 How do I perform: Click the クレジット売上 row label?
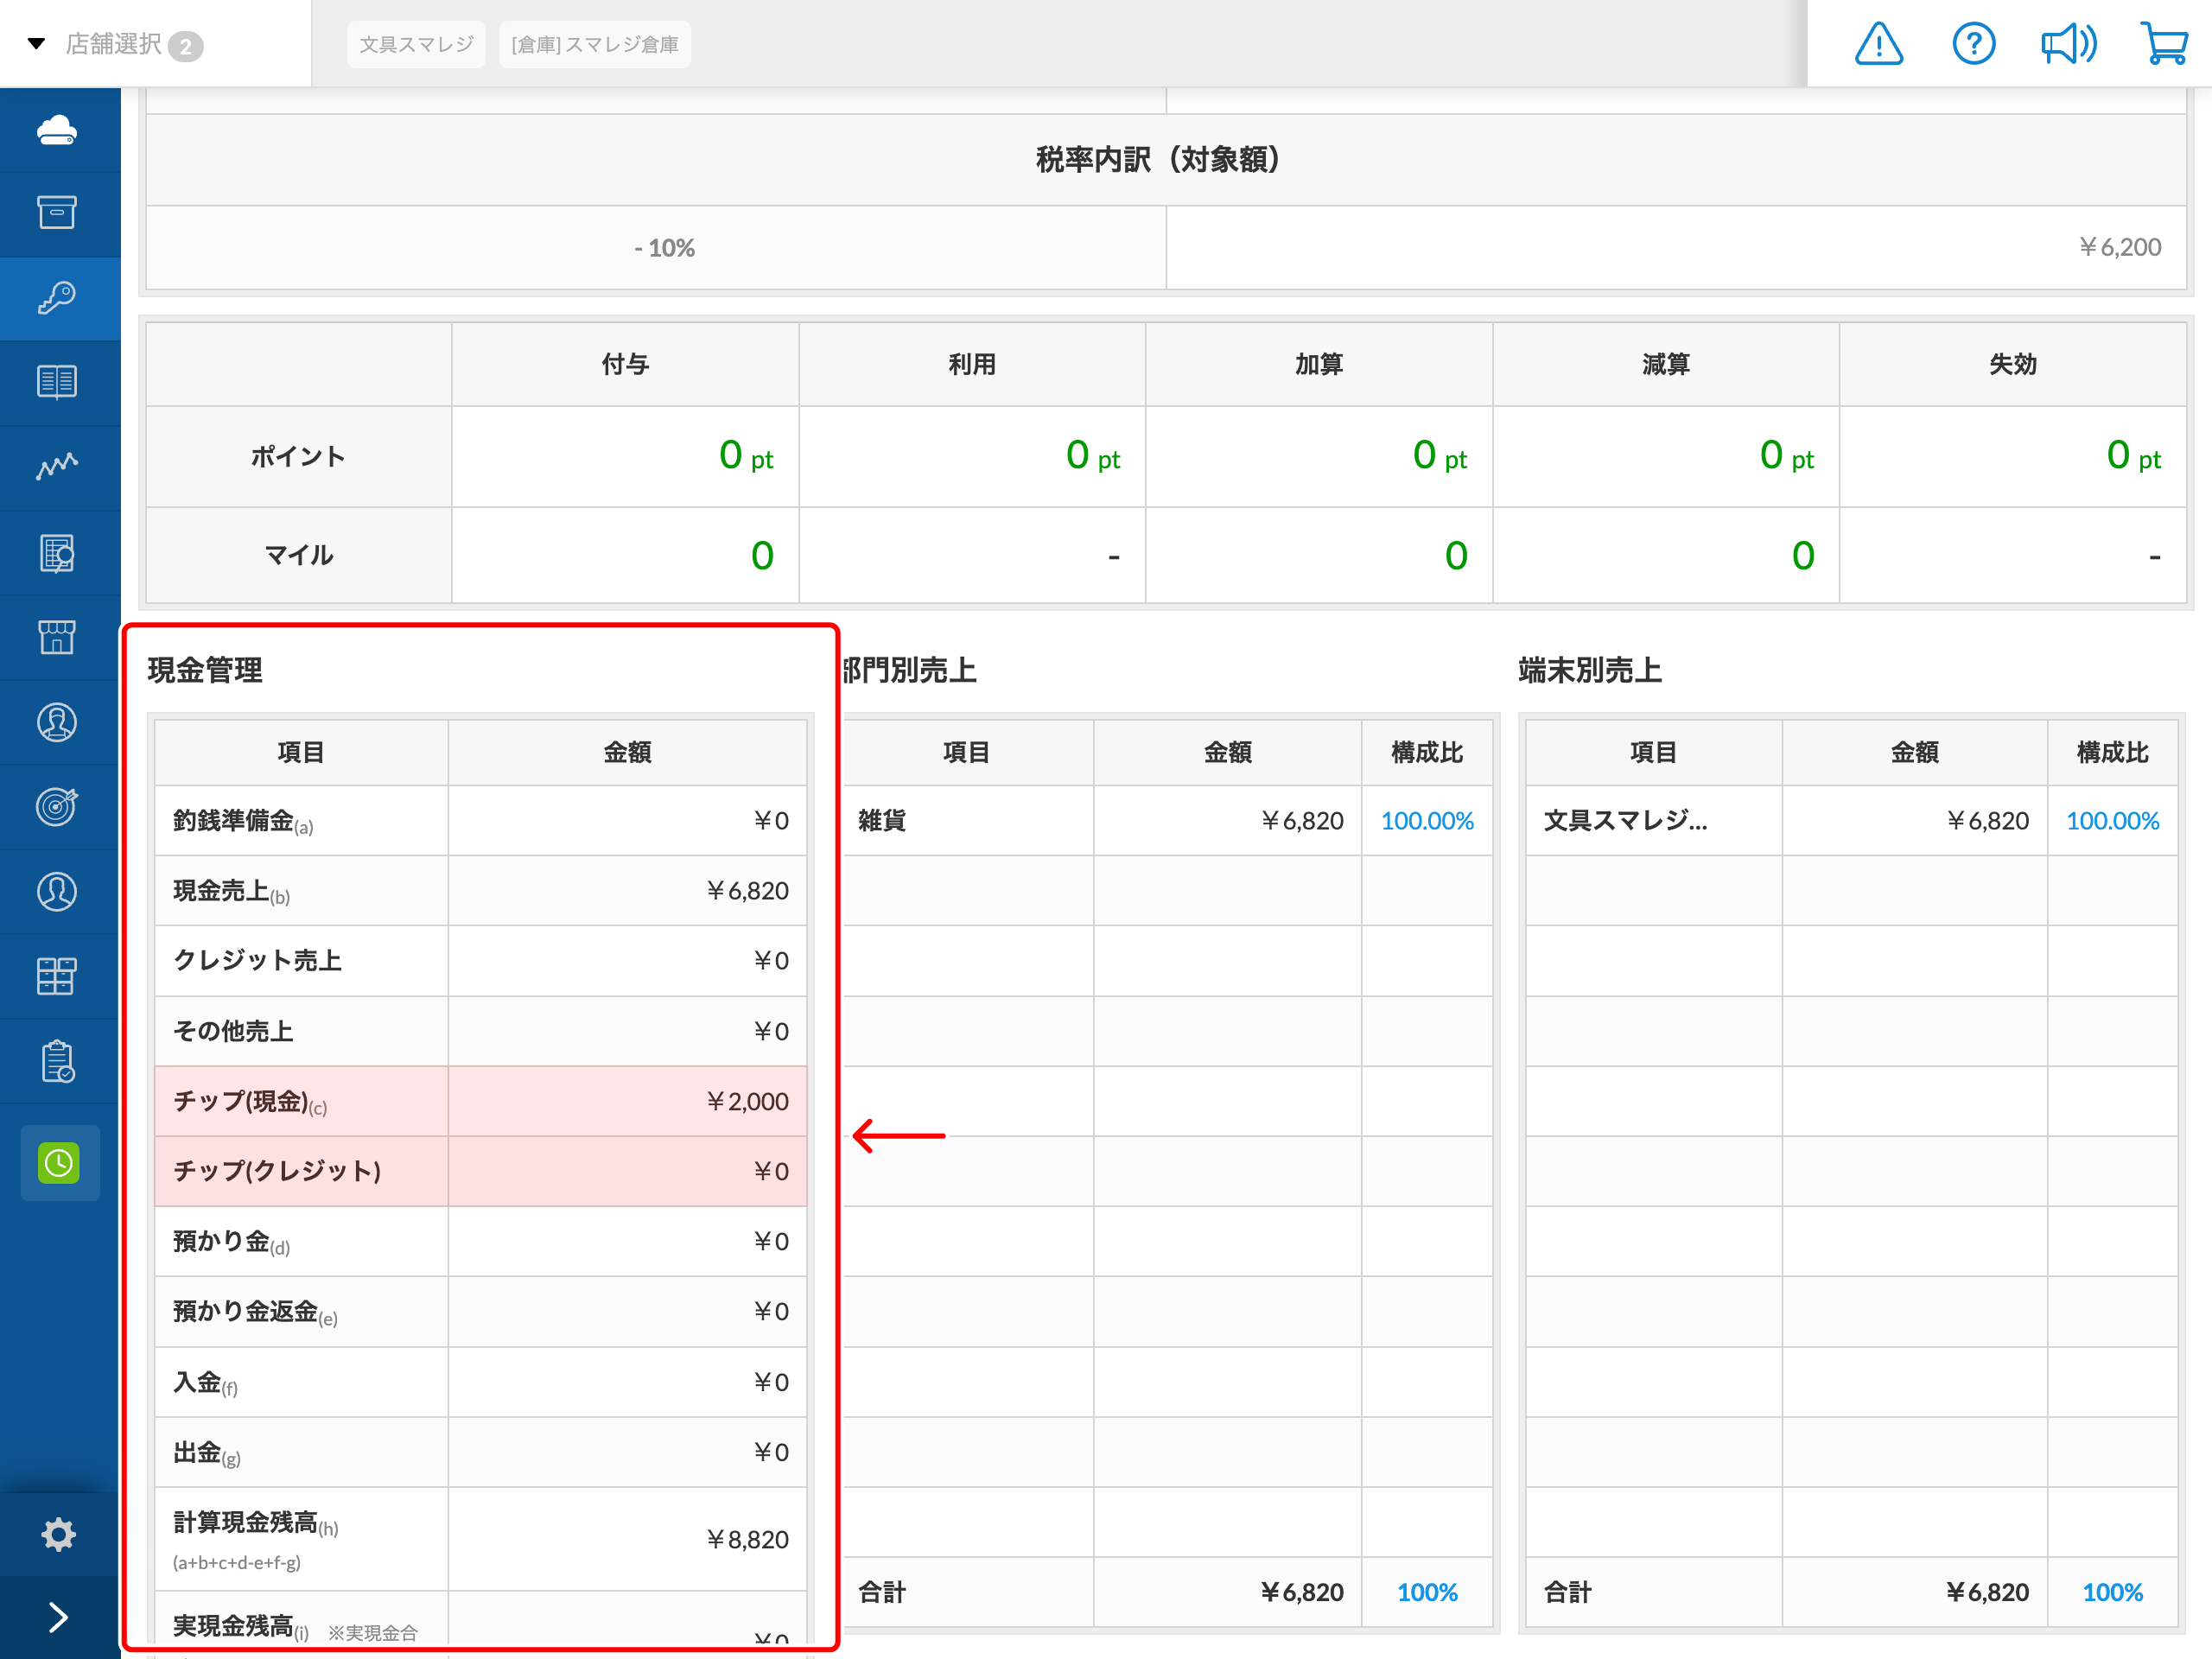(258, 961)
